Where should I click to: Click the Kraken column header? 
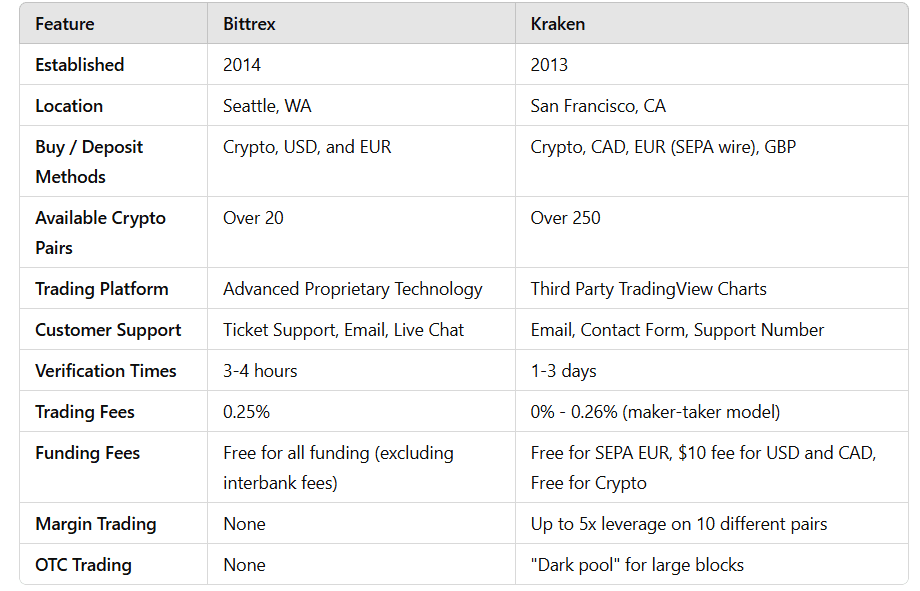558,24
